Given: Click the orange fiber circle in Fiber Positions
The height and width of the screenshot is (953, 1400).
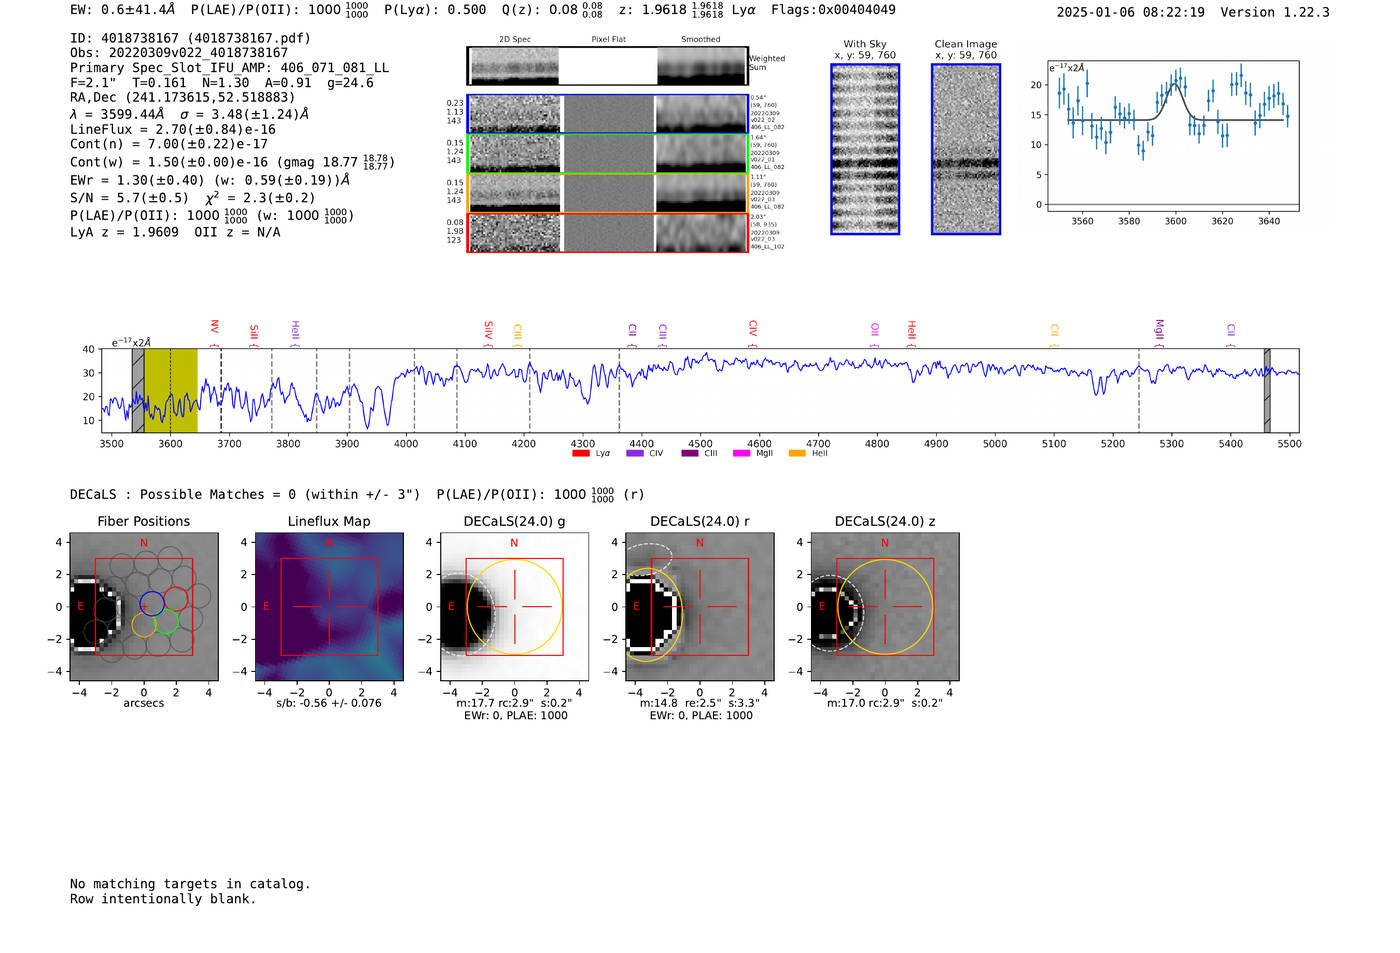Looking at the screenshot, I should pos(144,625).
